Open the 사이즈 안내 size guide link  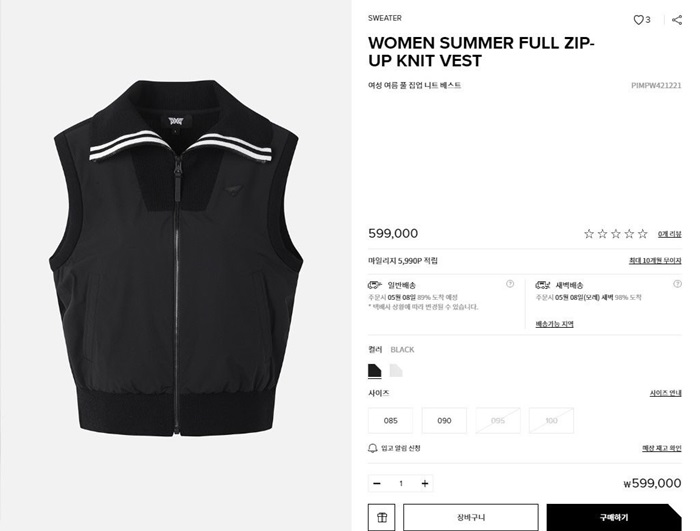(x=665, y=393)
